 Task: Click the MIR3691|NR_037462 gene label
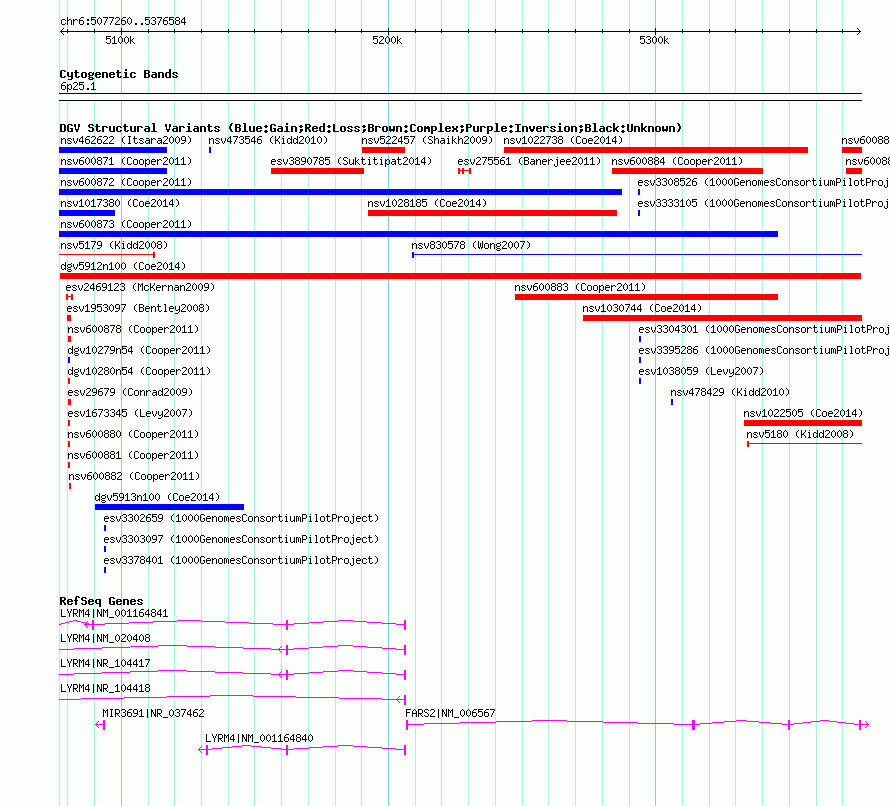[x=153, y=713]
